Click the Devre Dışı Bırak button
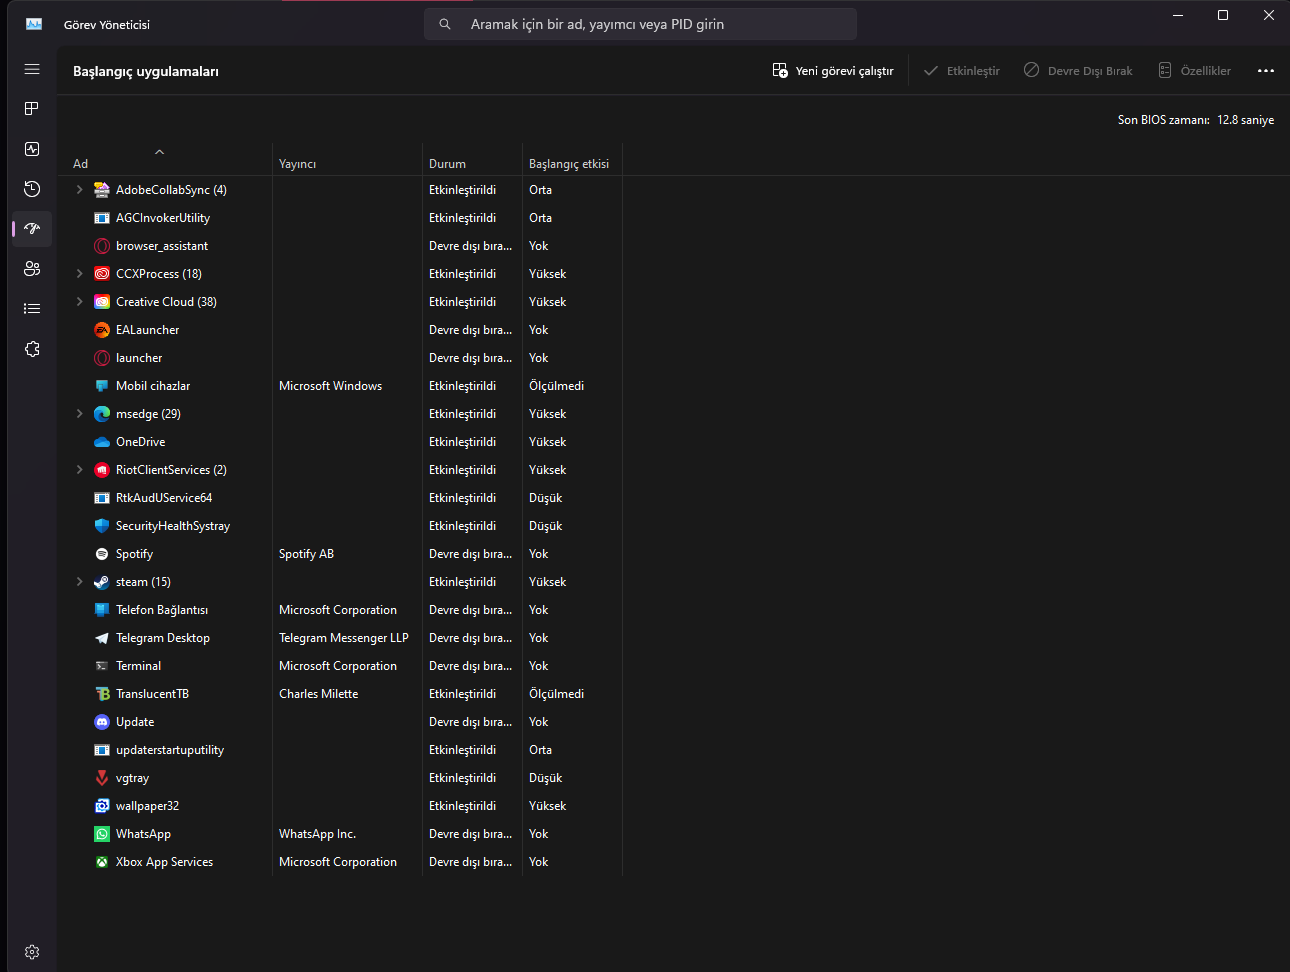This screenshot has height=972, width=1290. click(1078, 71)
